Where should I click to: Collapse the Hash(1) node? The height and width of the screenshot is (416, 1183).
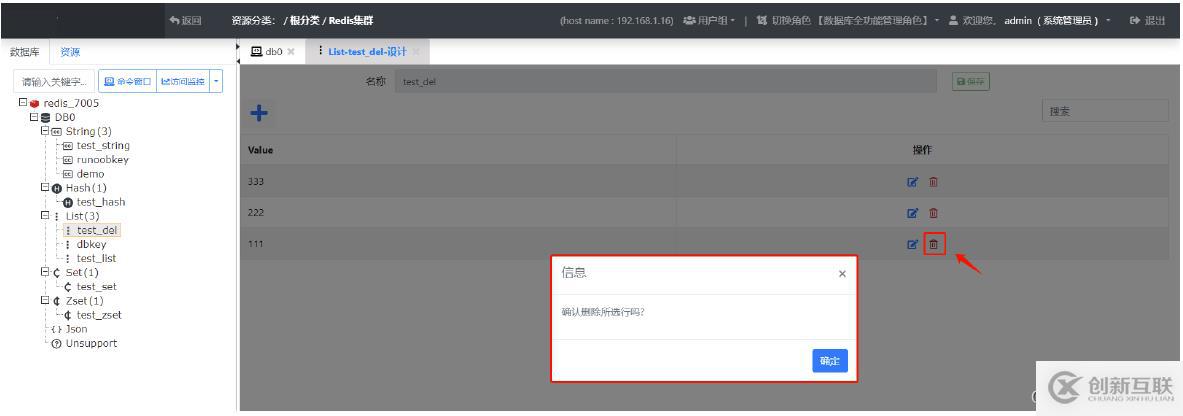coord(45,187)
